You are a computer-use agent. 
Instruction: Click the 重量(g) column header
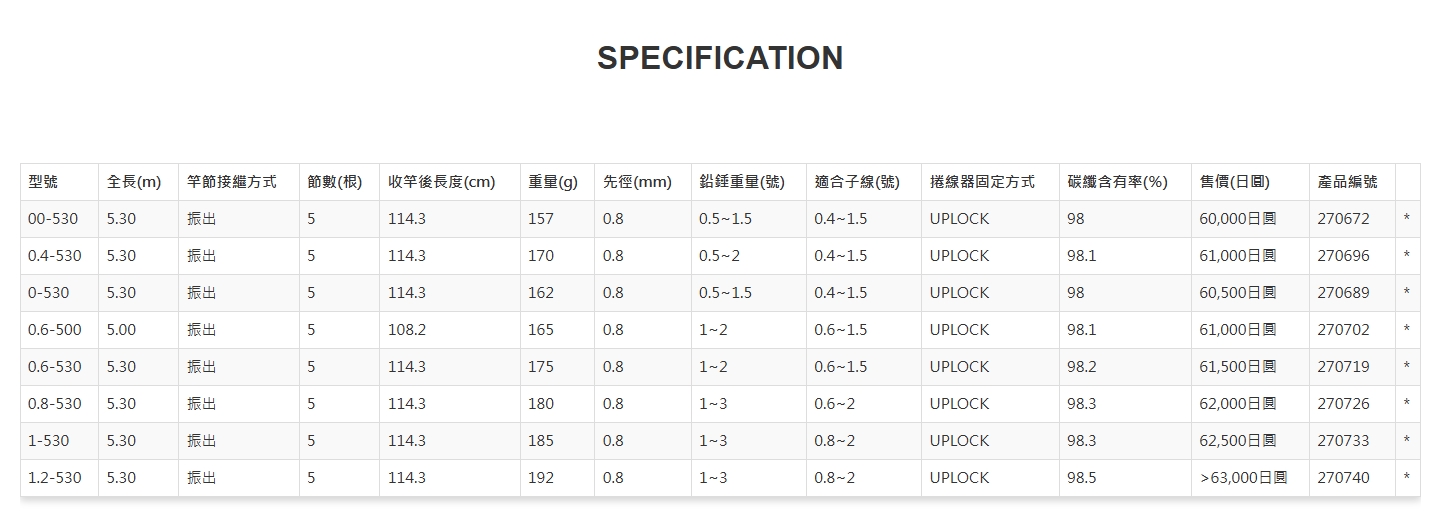[x=553, y=182]
